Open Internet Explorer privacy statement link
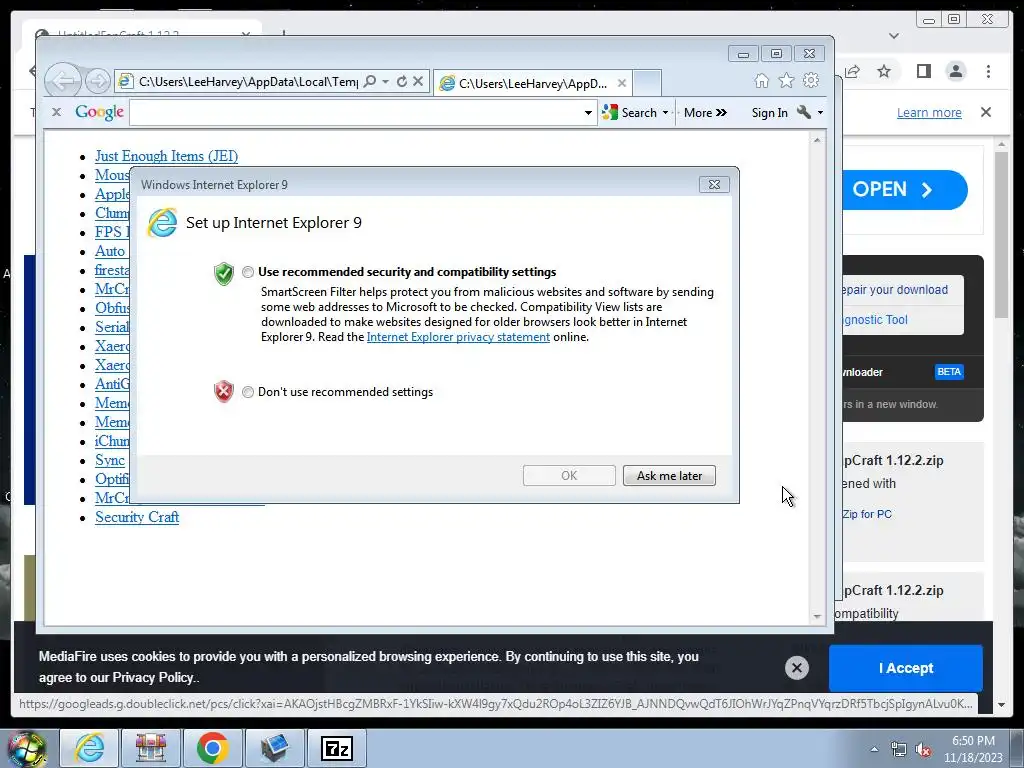The width and height of the screenshot is (1024, 768). 458,337
